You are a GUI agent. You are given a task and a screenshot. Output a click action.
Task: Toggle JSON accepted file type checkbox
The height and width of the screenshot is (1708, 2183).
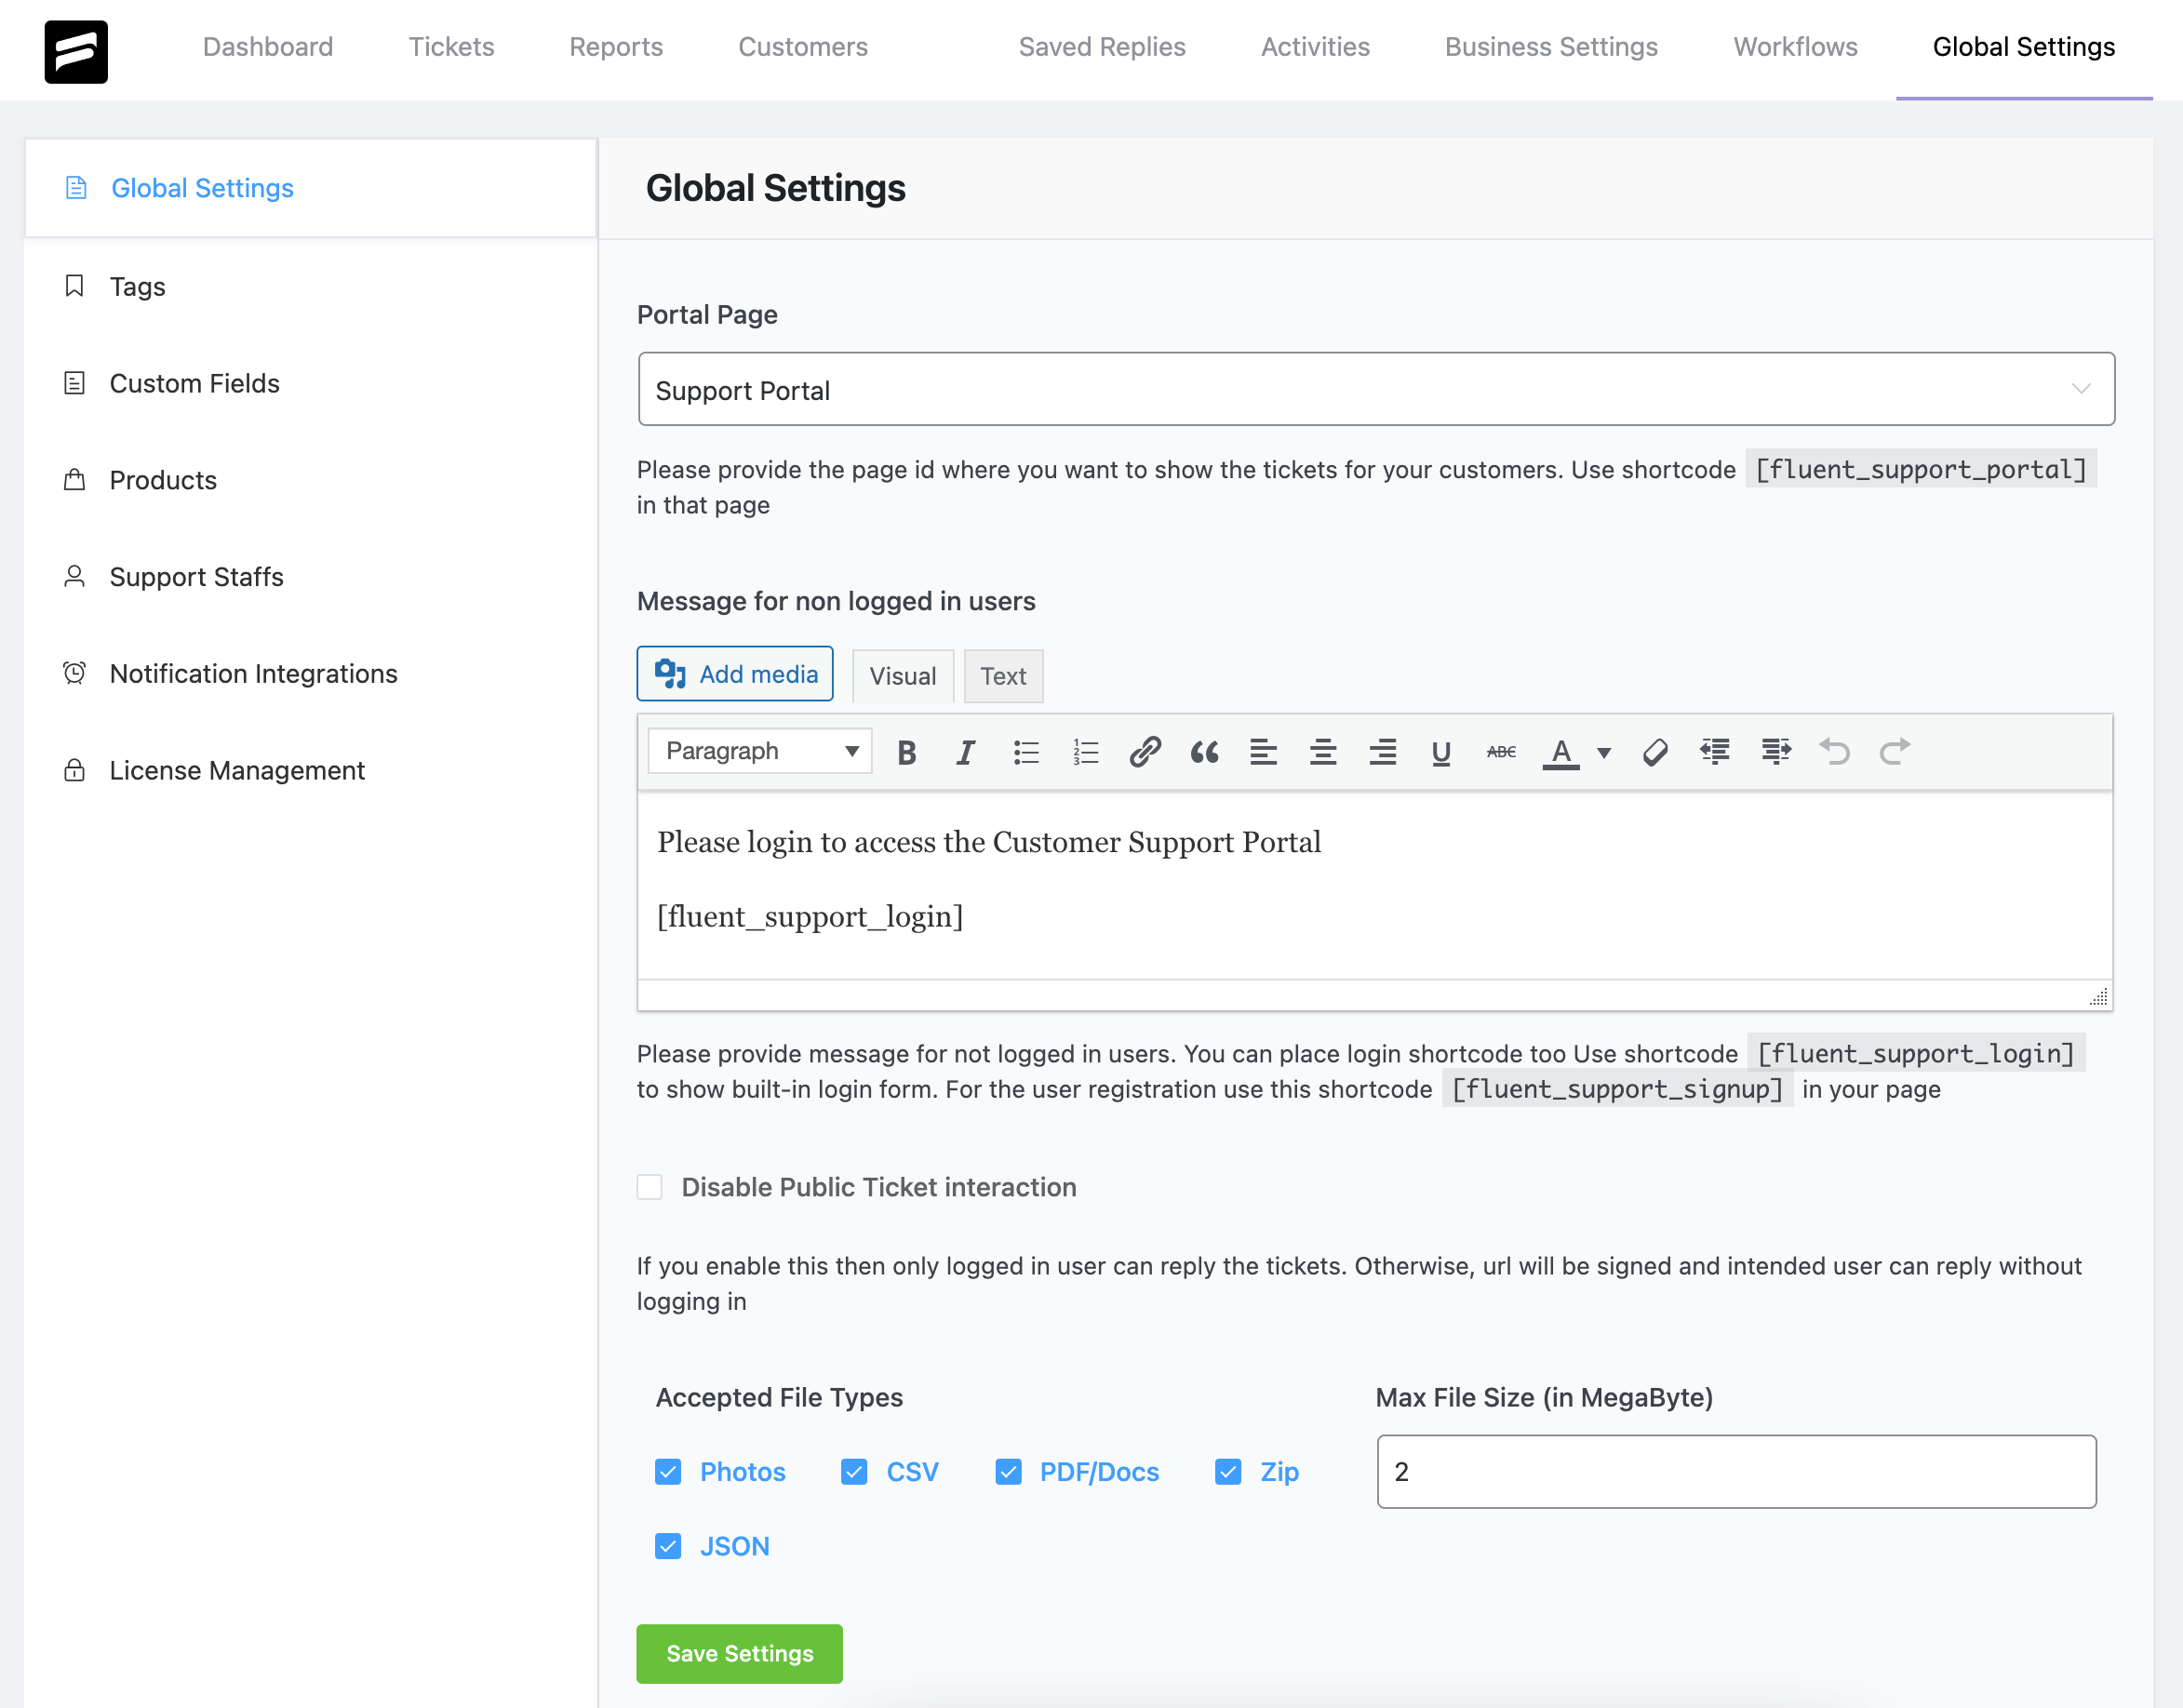pyautogui.click(x=670, y=1545)
